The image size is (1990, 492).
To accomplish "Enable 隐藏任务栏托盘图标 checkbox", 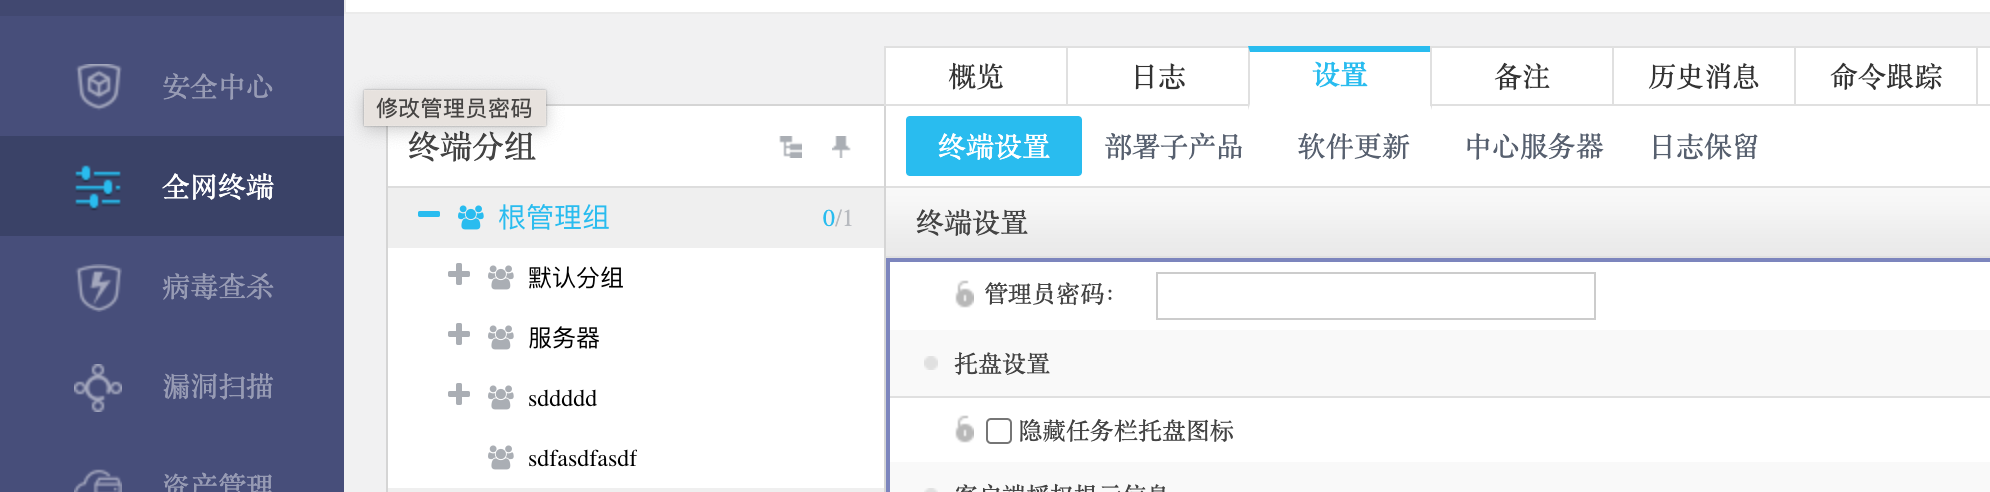I will coord(998,431).
